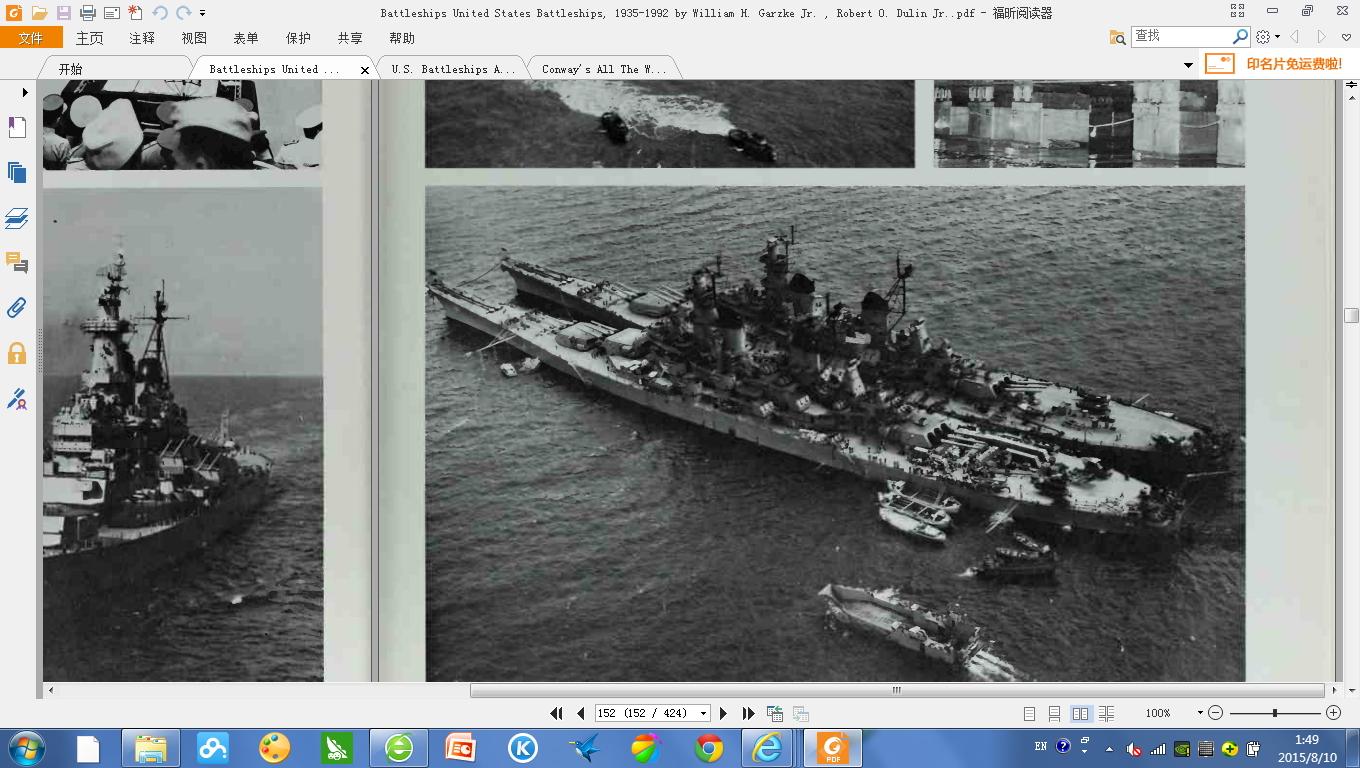Switch to U.S. Battleships A... document tab
1360x768 pixels.
pyautogui.click(x=453, y=69)
